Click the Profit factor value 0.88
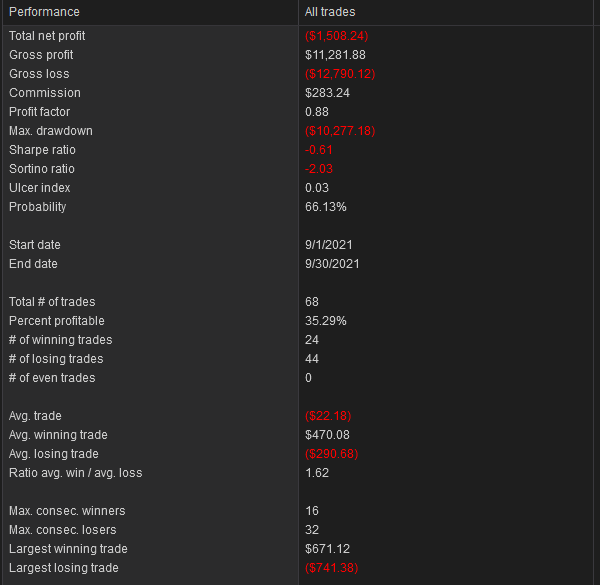This screenshot has height=585, width=600. coord(317,112)
